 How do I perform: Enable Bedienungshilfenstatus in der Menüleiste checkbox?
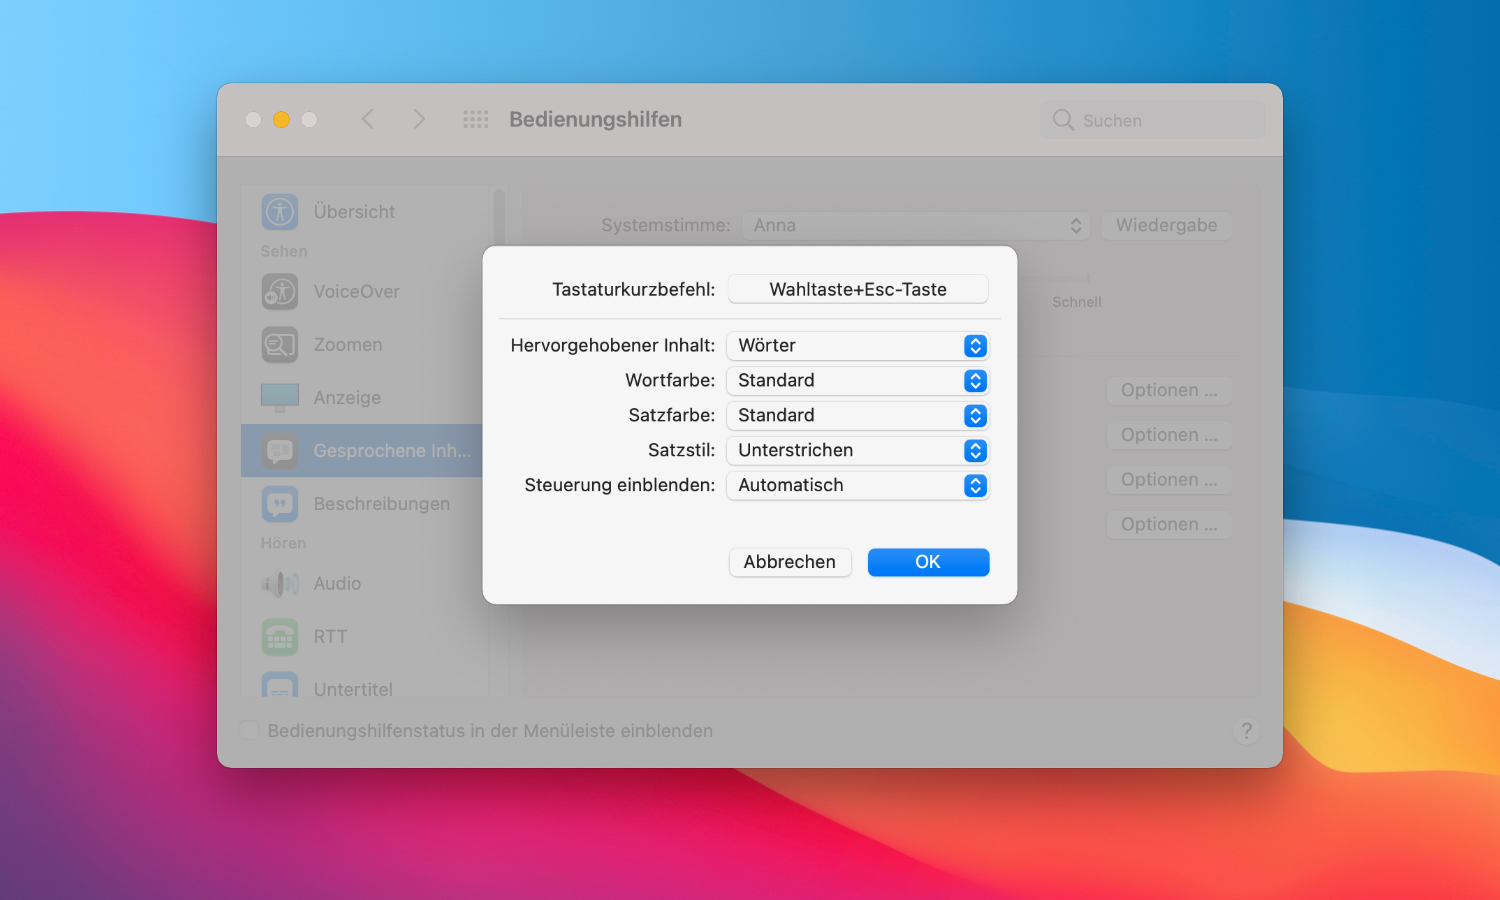click(x=250, y=731)
